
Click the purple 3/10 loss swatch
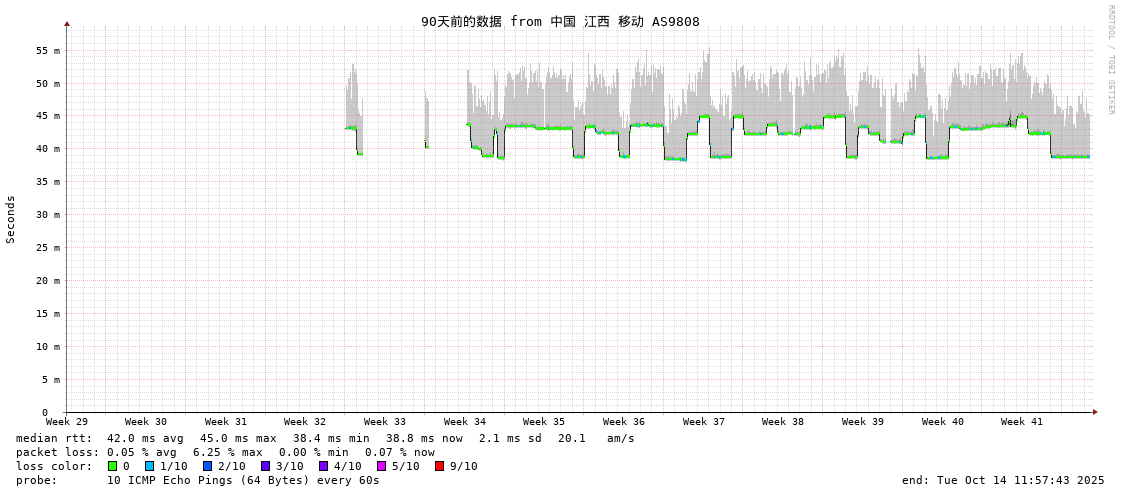pyautogui.click(x=265, y=466)
